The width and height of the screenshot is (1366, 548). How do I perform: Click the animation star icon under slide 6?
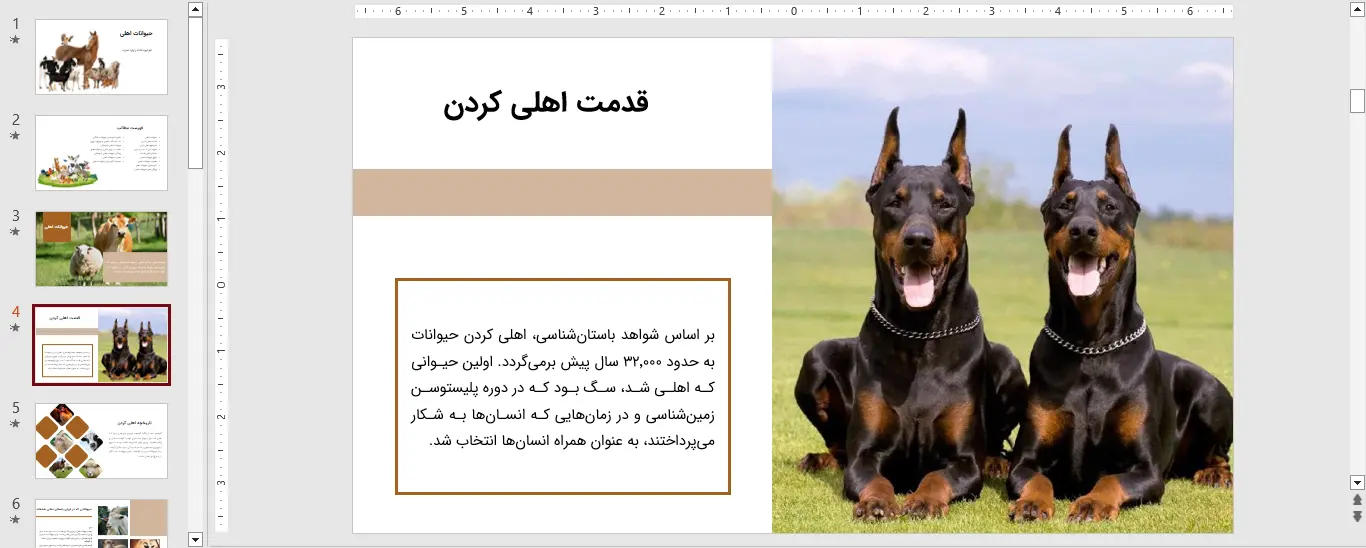click(15, 520)
